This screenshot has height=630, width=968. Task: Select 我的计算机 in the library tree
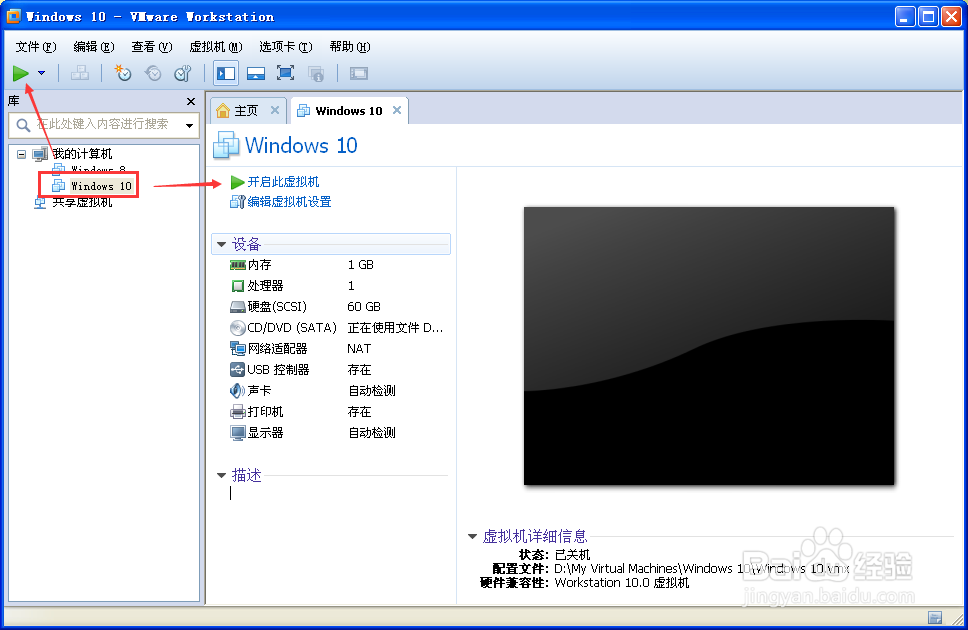tap(82, 154)
